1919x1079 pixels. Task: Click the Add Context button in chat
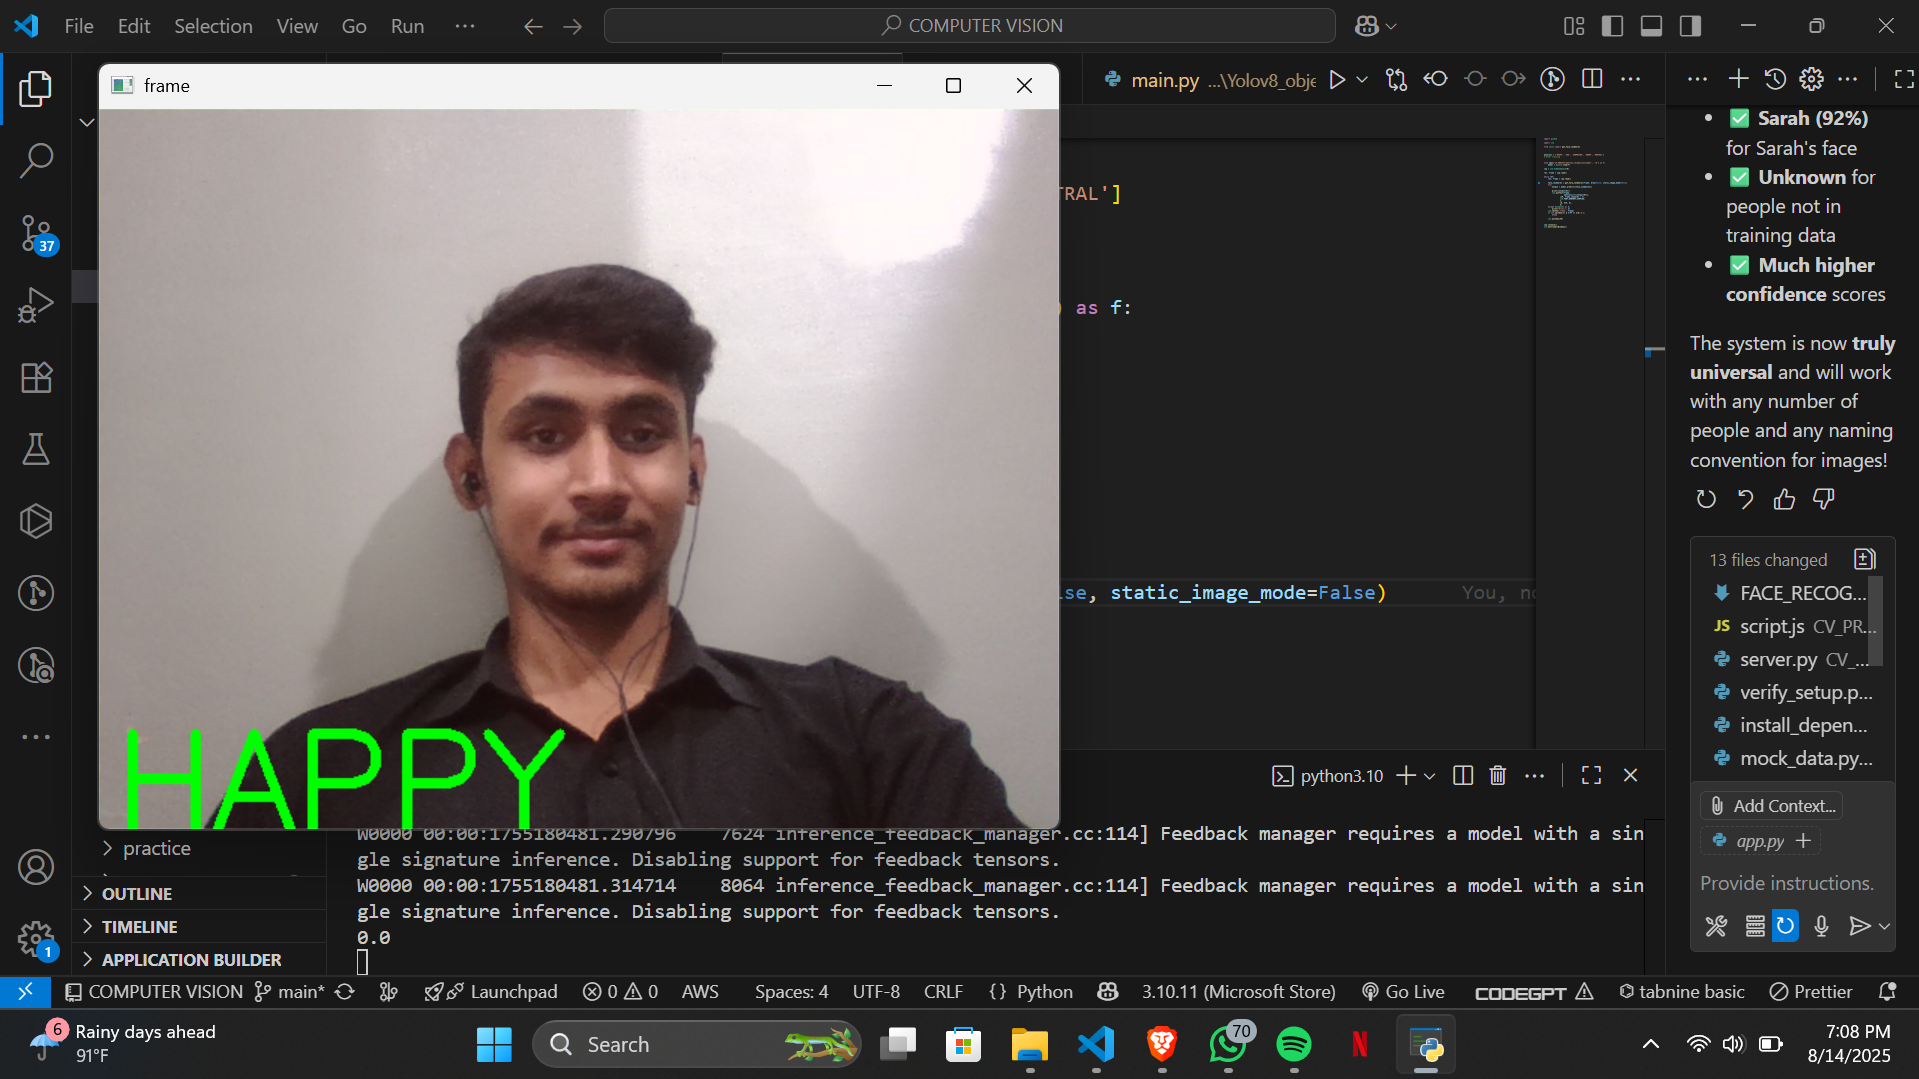pyautogui.click(x=1772, y=805)
